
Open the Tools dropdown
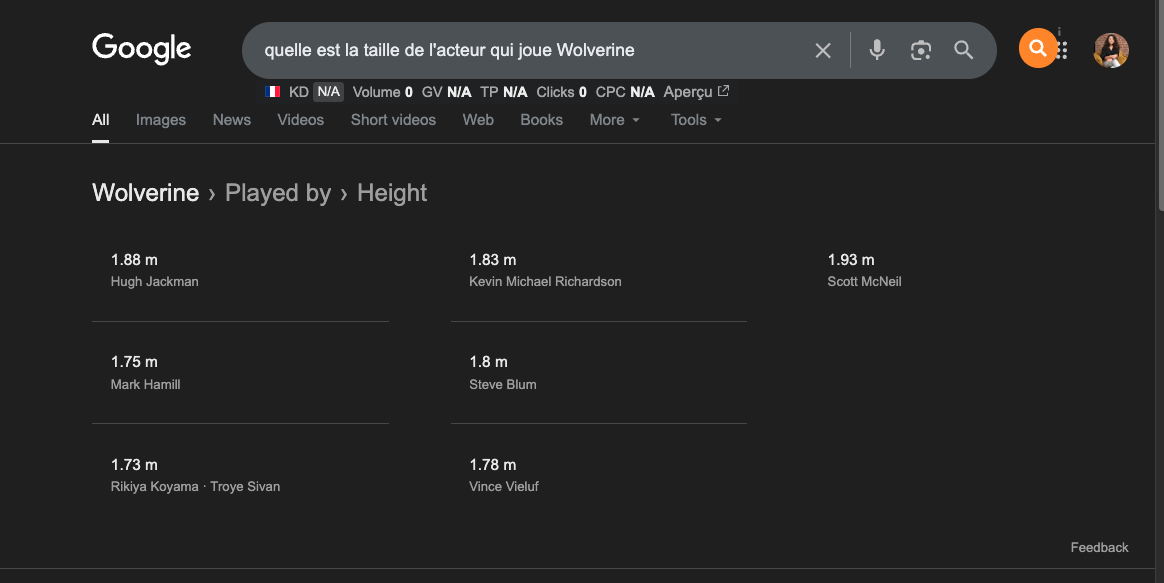695,119
